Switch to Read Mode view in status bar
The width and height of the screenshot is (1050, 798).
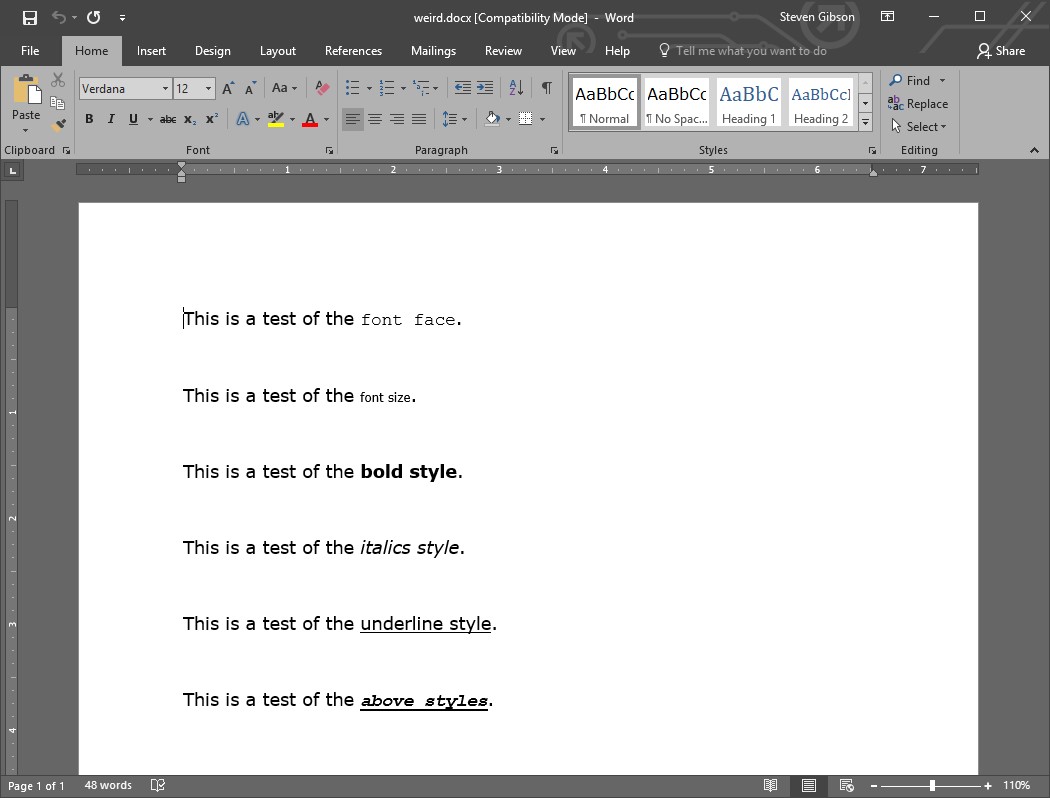[x=770, y=785]
